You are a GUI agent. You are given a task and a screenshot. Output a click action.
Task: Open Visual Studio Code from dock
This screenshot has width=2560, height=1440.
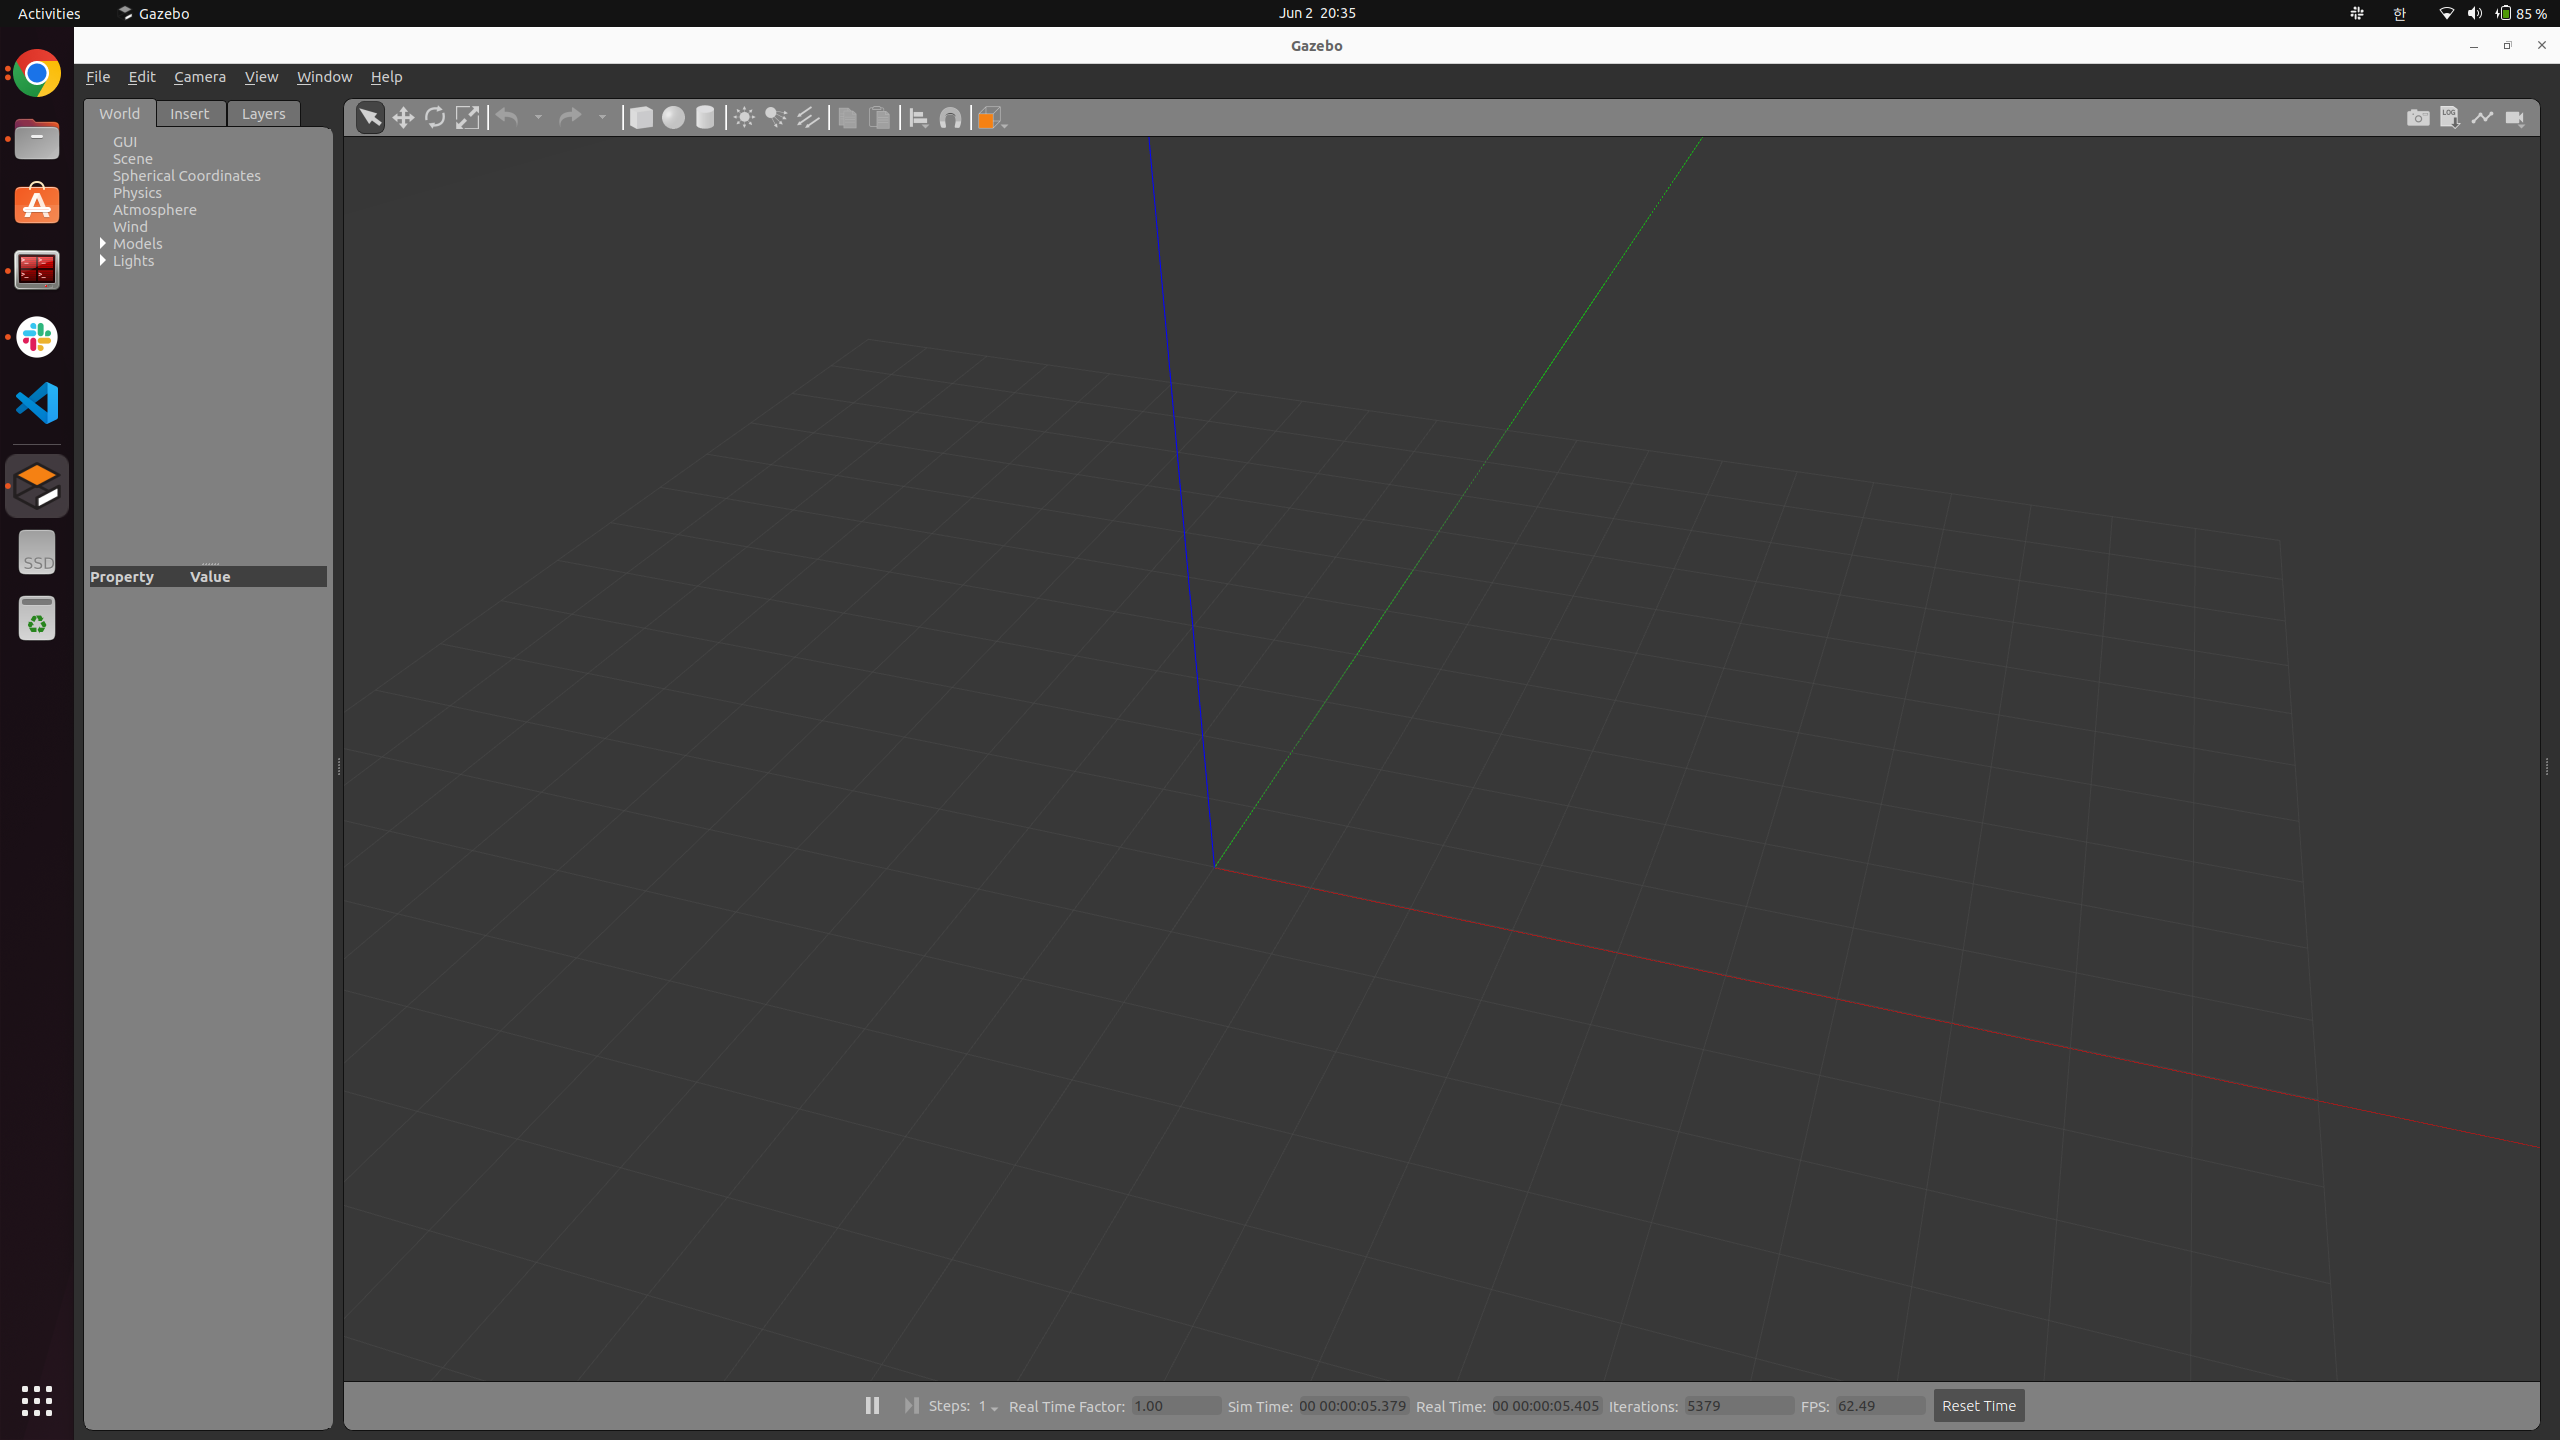pyautogui.click(x=37, y=403)
